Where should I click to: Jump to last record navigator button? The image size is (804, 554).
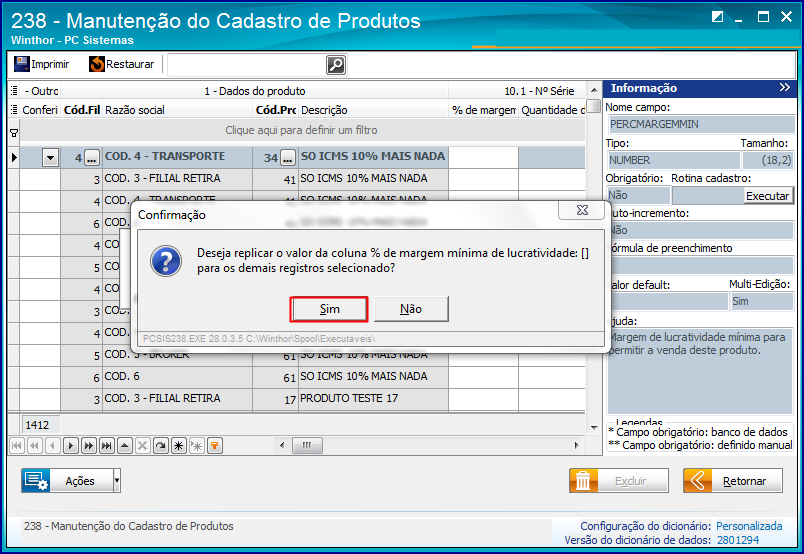[107, 446]
